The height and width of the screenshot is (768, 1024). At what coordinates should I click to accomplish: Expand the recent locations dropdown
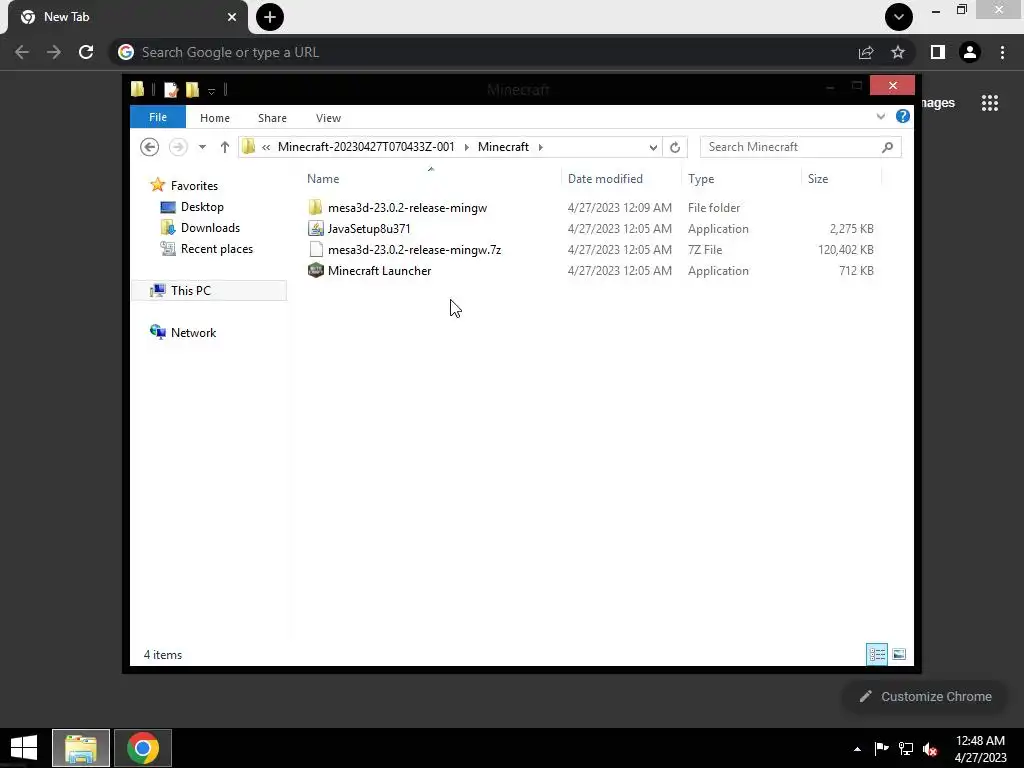pyautogui.click(x=202, y=147)
